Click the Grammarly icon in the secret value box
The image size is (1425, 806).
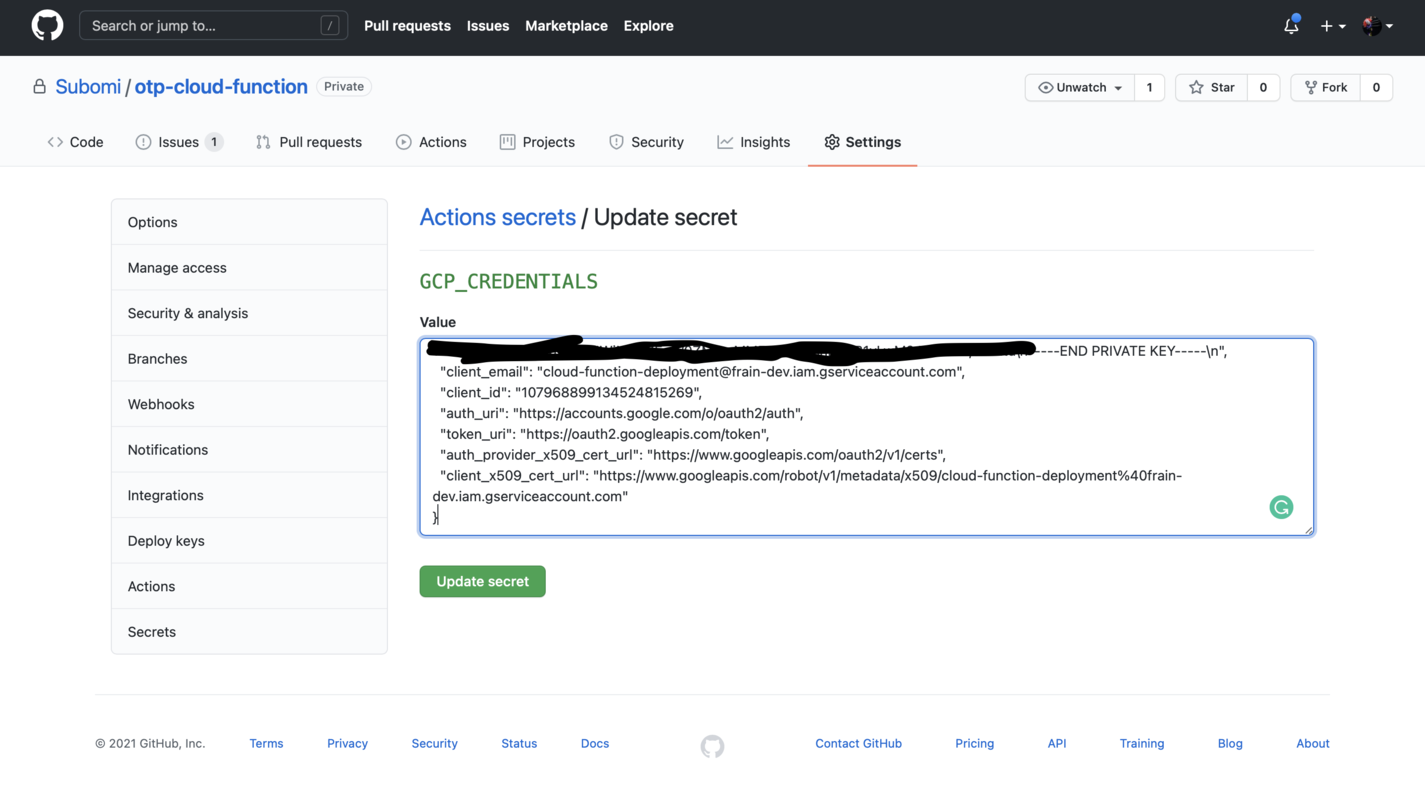pos(1281,507)
